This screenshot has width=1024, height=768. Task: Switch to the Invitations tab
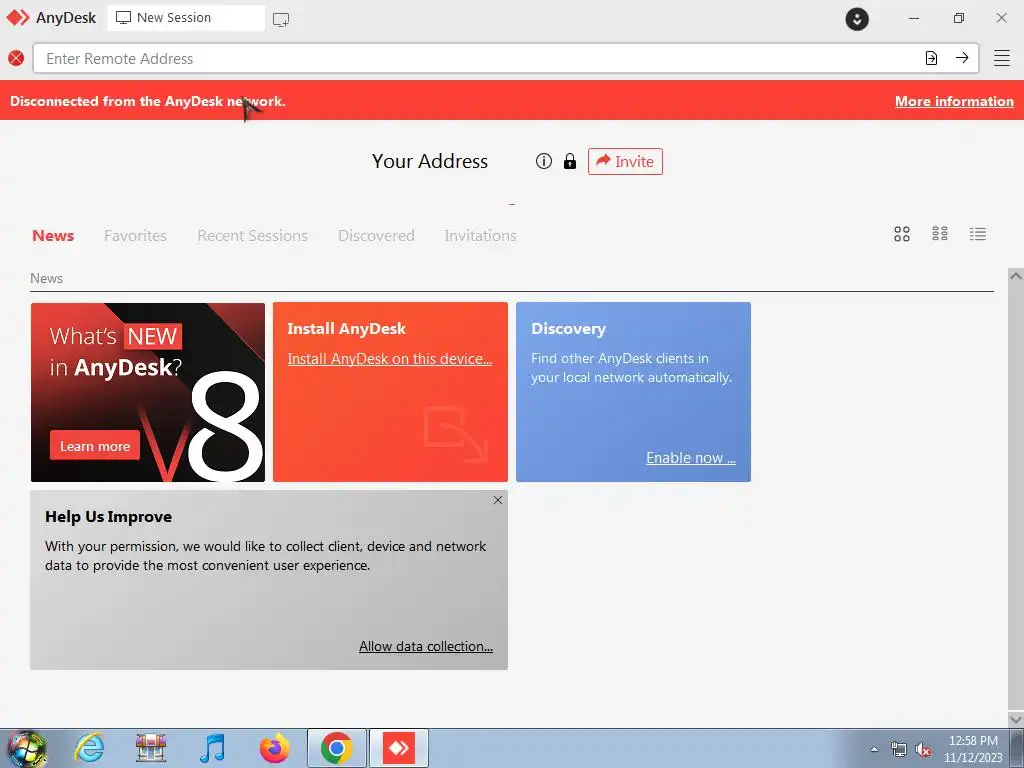pyautogui.click(x=481, y=236)
